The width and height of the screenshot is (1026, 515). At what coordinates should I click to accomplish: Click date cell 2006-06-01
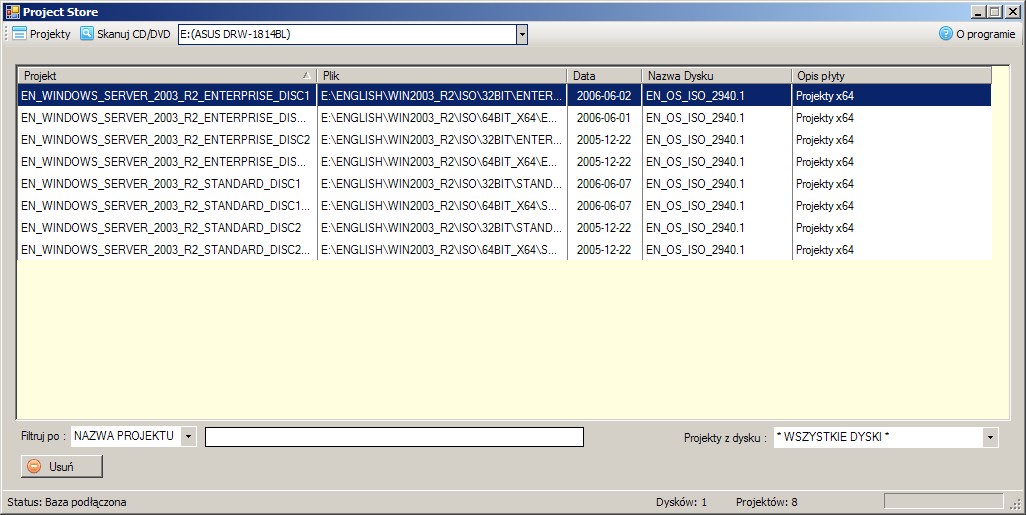(x=604, y=118)
